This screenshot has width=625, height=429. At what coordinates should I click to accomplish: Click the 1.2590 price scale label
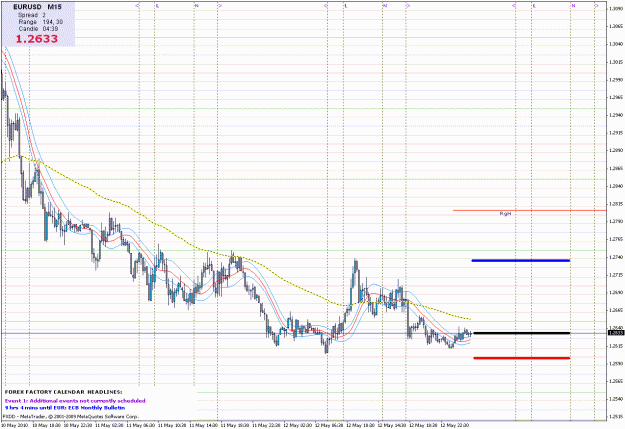coord(616,364)
